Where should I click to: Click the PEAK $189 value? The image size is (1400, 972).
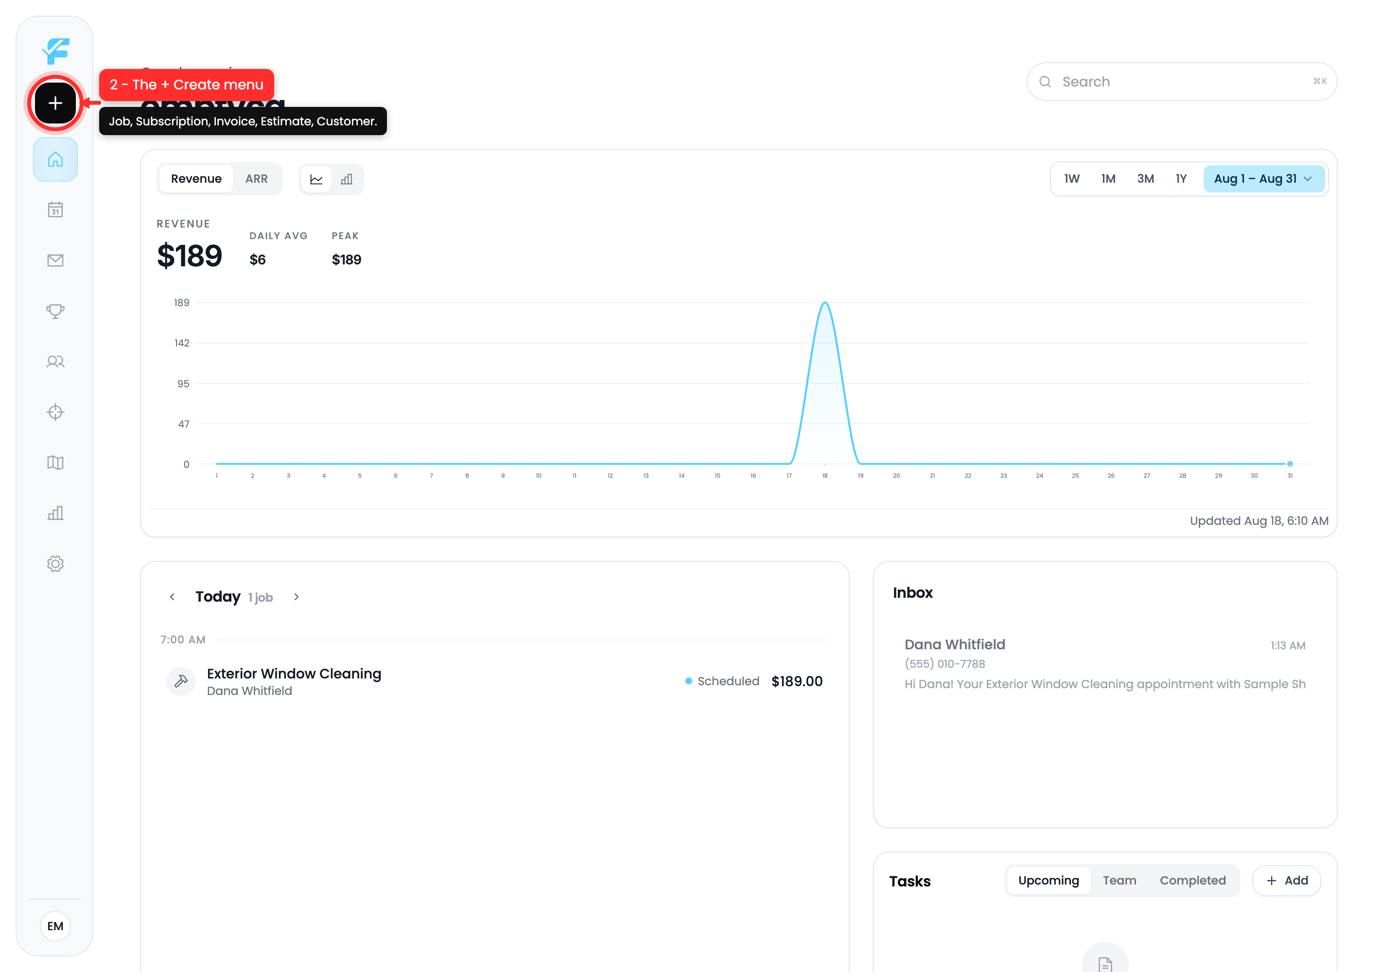[346, 260]
